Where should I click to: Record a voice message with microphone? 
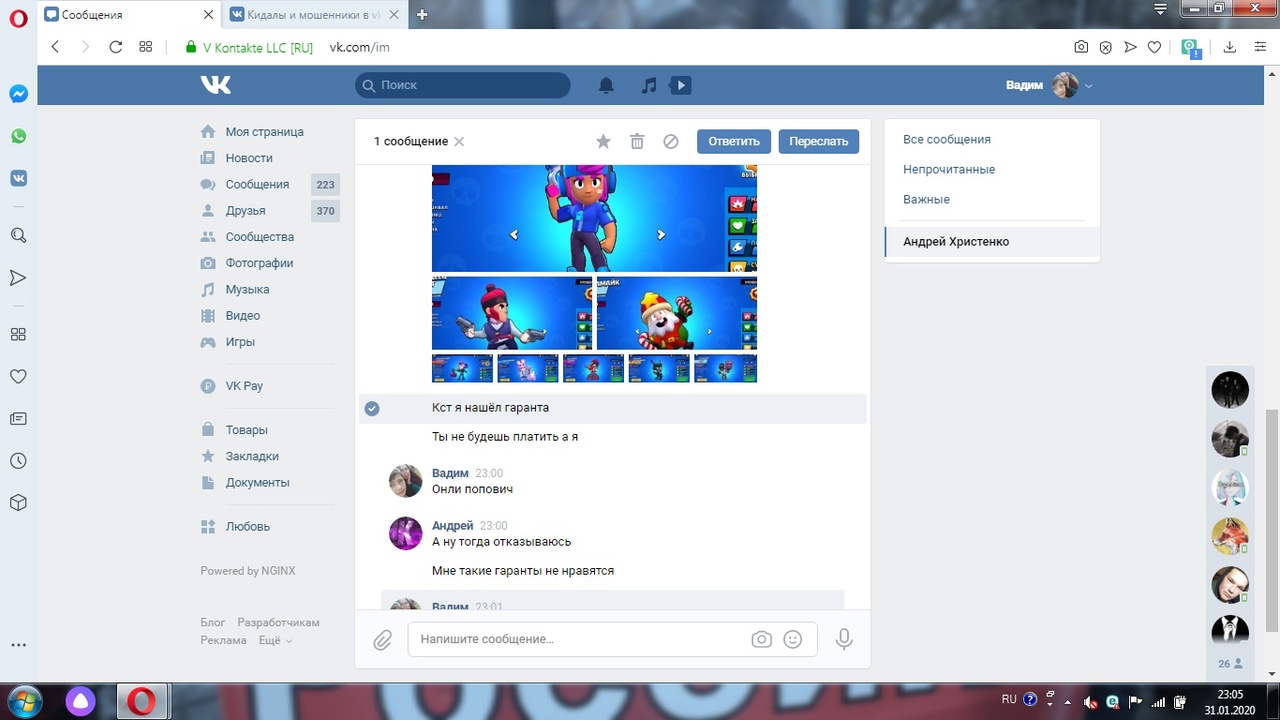pyautogui.click(x=844, y=639)
